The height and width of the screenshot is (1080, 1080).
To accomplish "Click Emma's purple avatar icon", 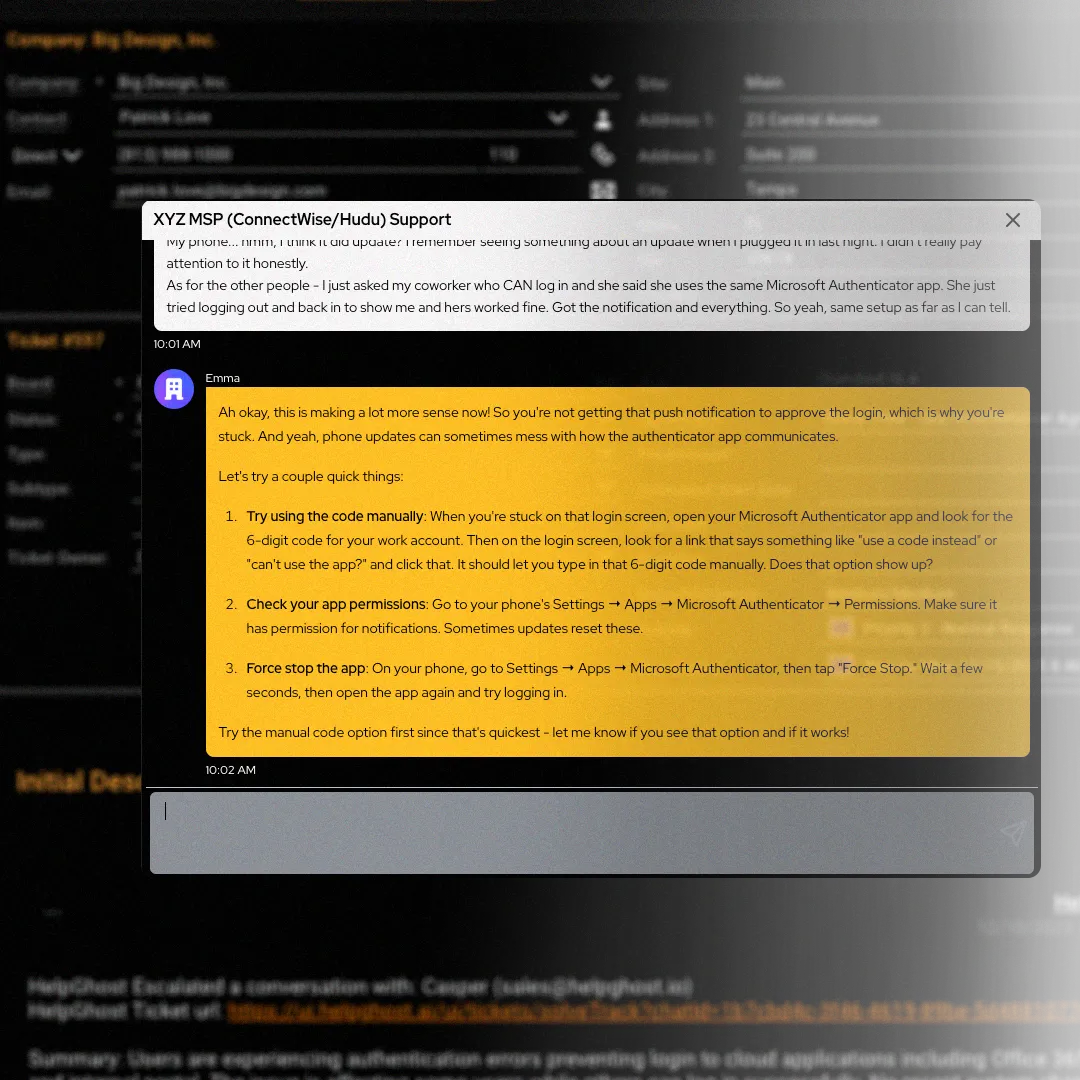I will pos(174,389).
